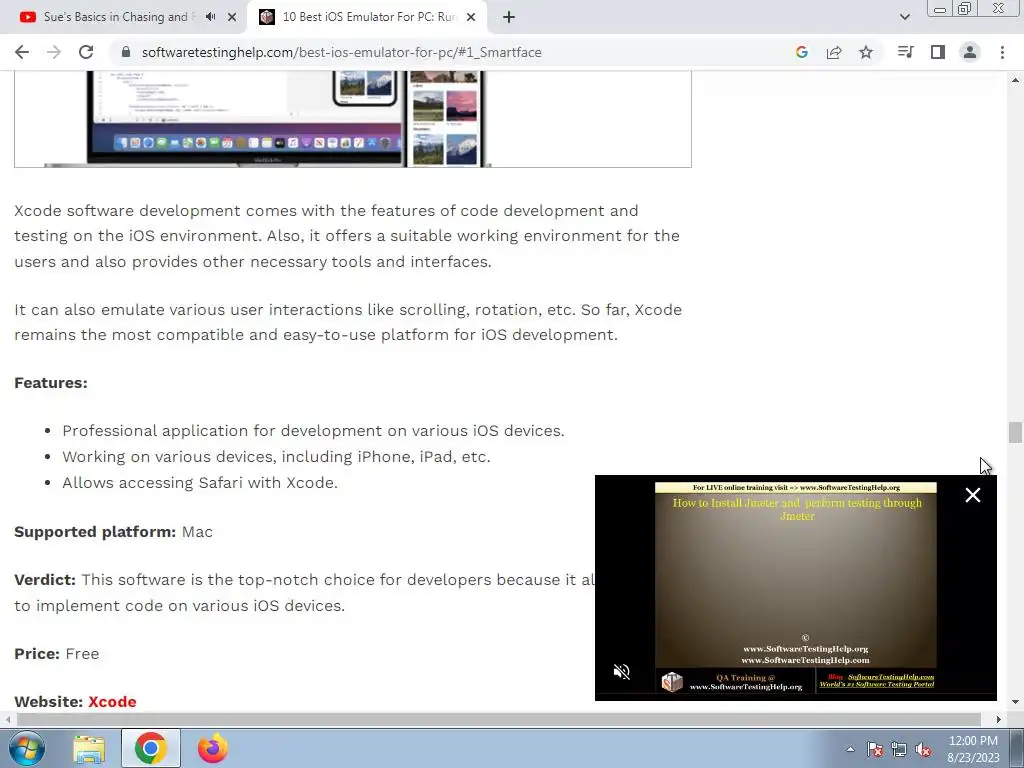Screen dimensions: 1024x768
Task: Play the Jmeter tutorial video
Action: point(795,587)
